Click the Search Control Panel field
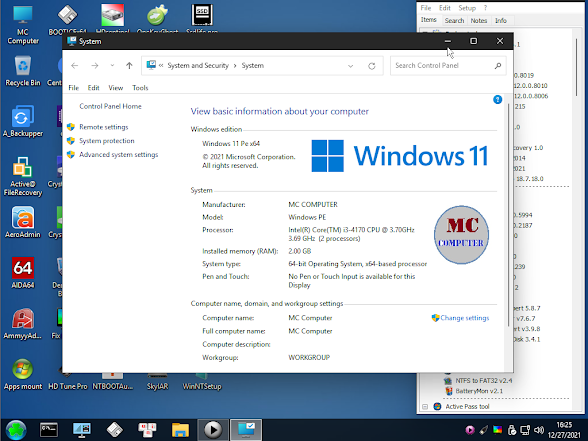 pyautogui.click(x=448, y=66)
